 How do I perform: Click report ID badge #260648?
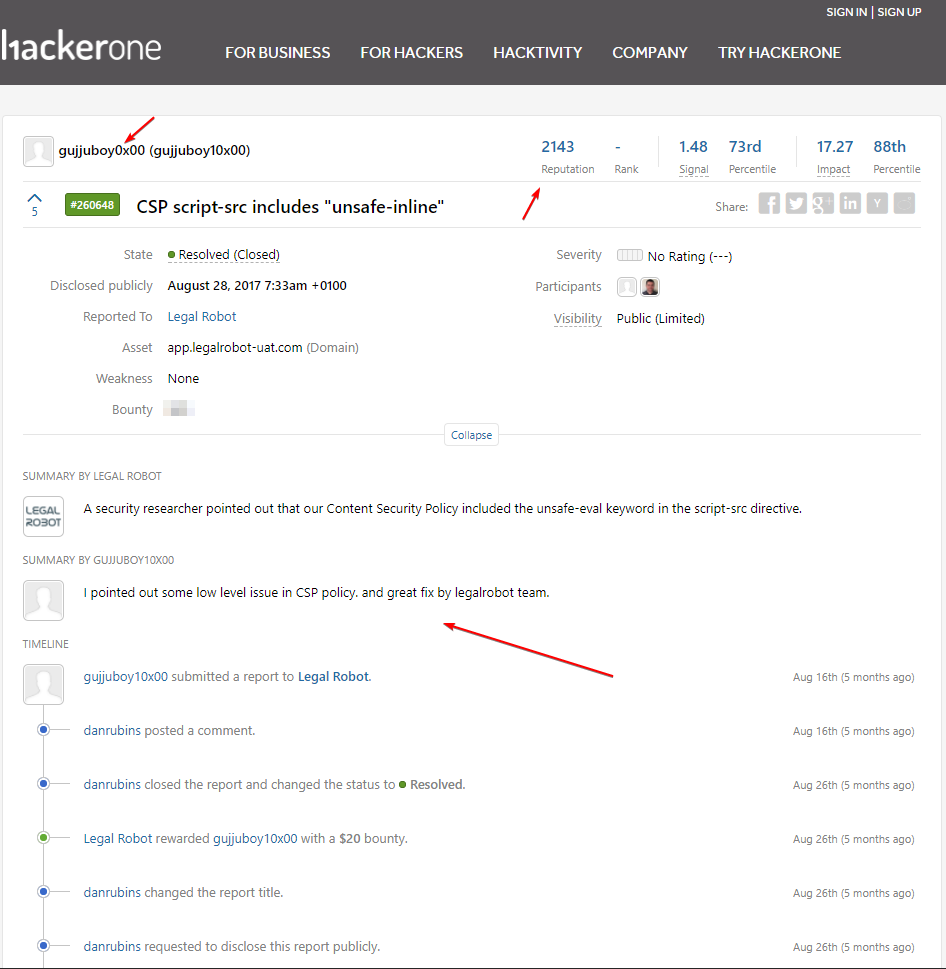pyautogui.click(x=92, y=205)
